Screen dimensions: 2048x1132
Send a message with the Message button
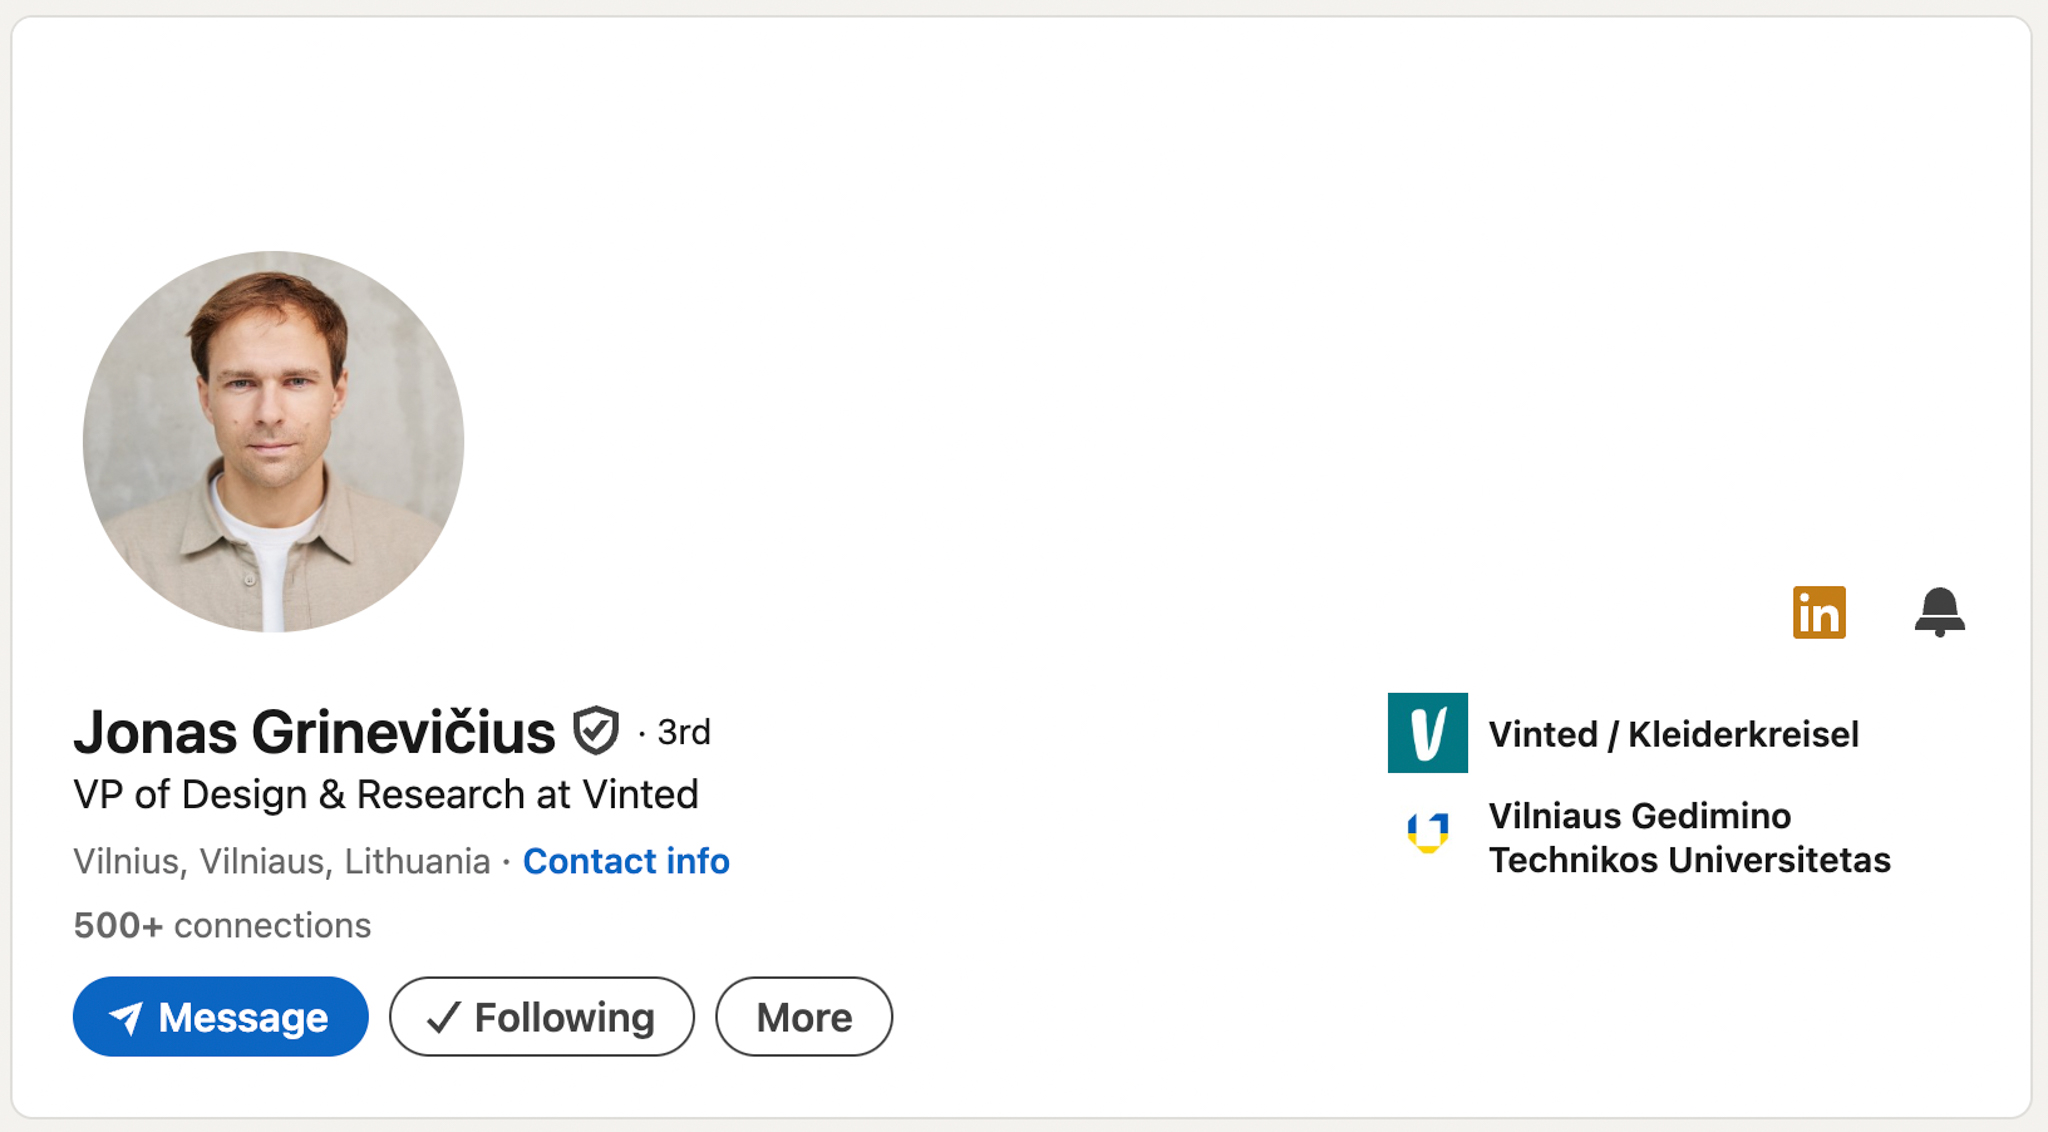220,1017
